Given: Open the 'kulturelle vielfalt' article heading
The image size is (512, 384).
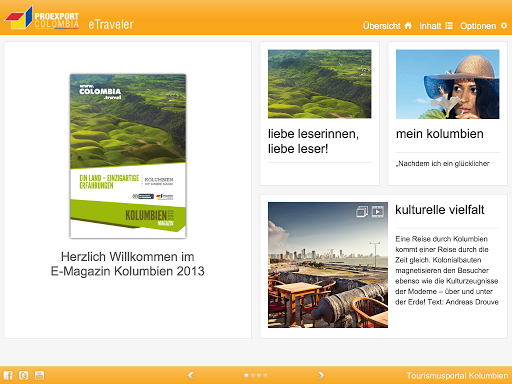Looking at the screenshot, I should [440, 210].
